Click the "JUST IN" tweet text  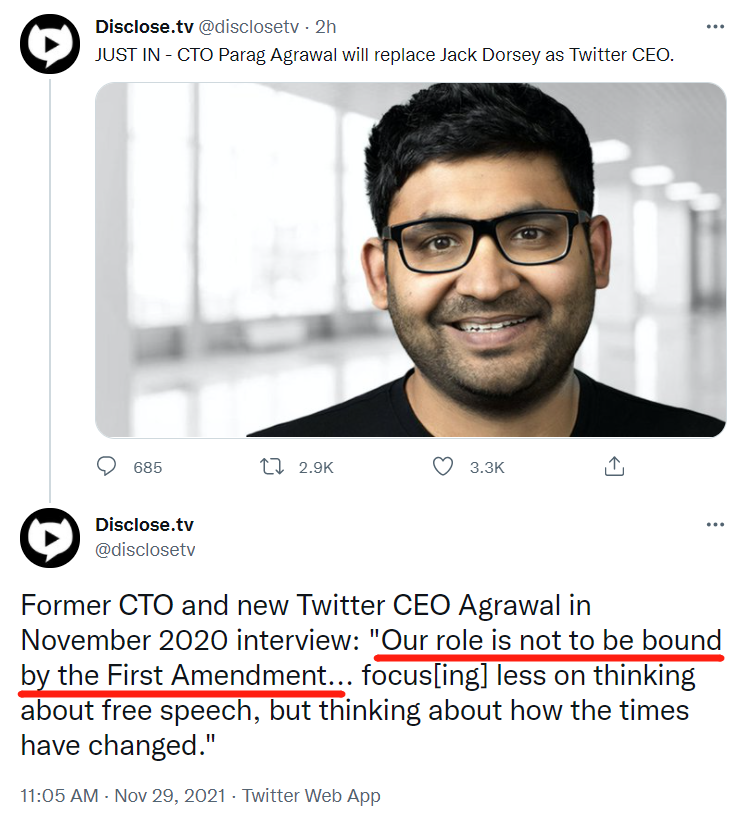[x=384, y=54]
